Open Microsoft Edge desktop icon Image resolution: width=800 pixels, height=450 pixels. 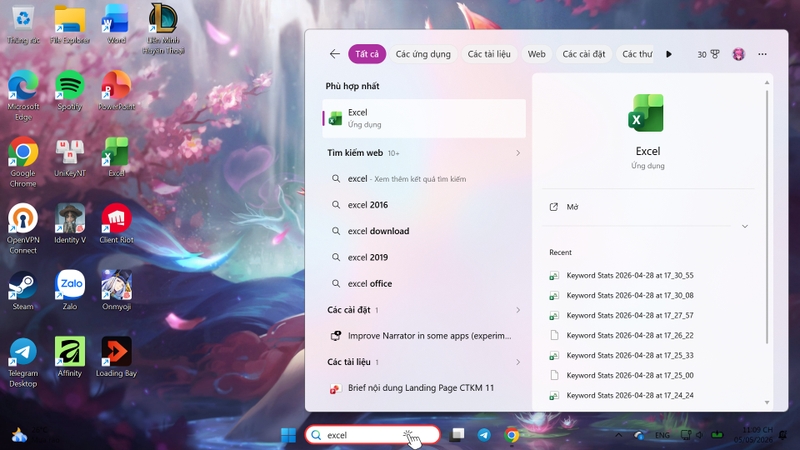coord(23,96)
